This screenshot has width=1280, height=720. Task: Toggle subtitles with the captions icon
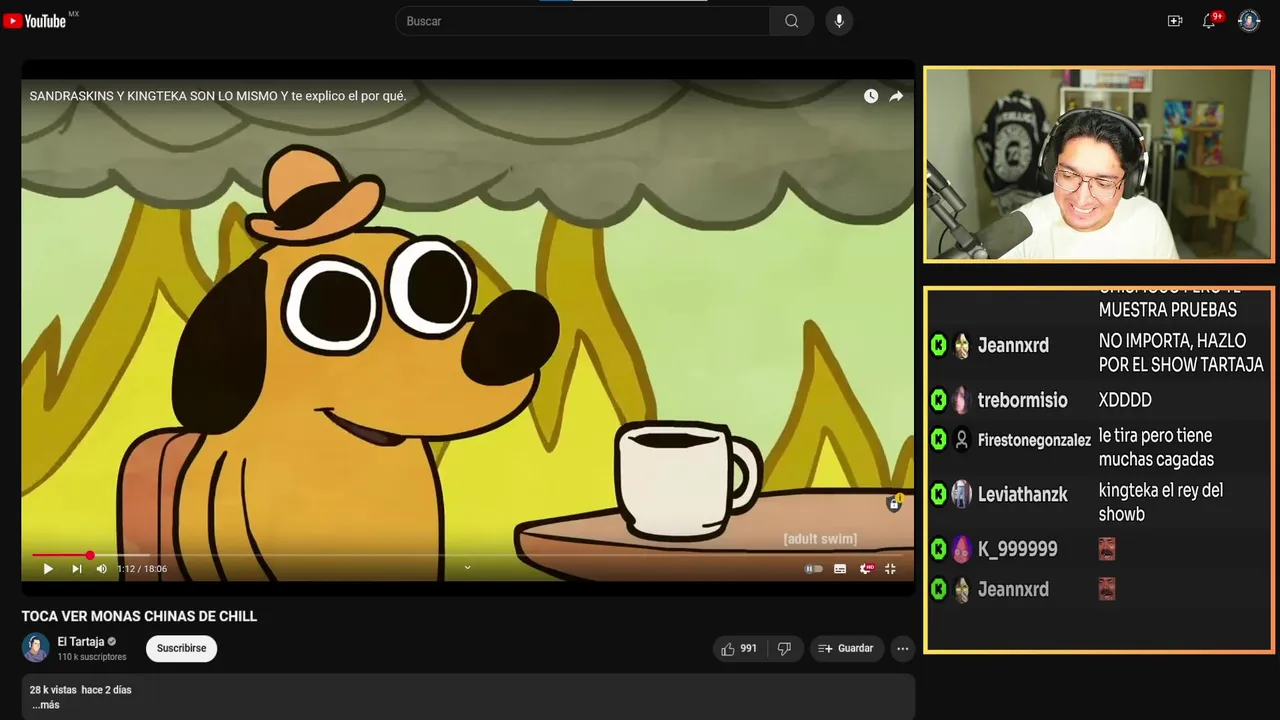pyautogui.click(x=840, y=569)
